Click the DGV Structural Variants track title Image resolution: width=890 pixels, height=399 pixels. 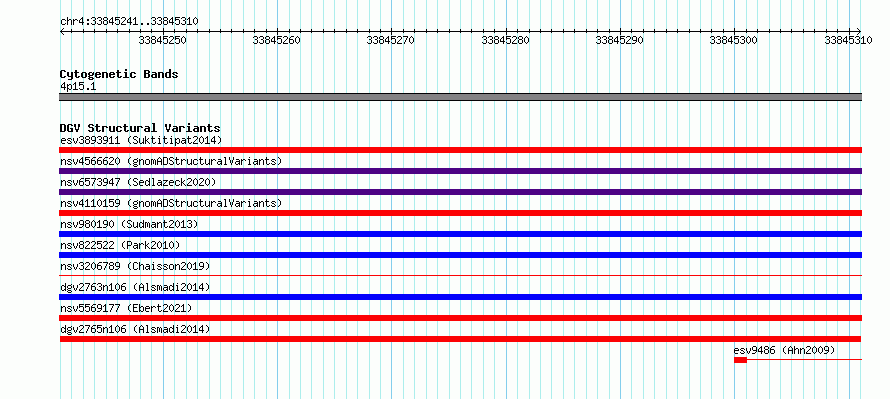[140, 128]
